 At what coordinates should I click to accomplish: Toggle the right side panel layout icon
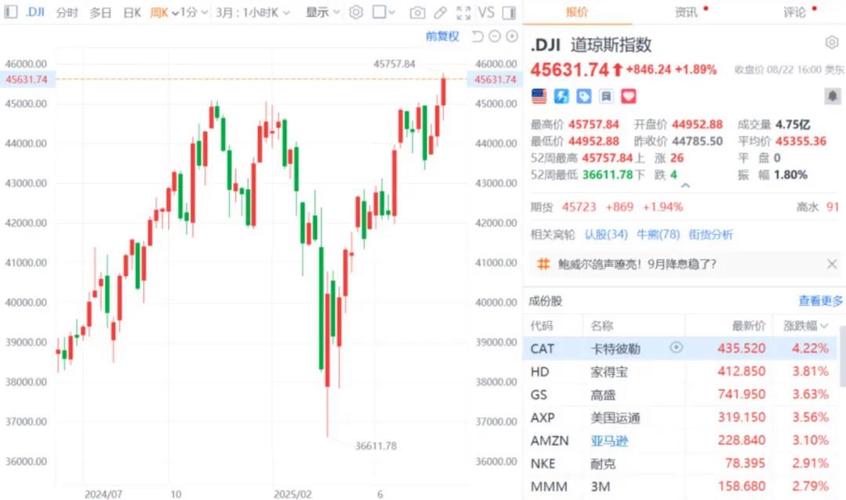click(x=510, y=13)
